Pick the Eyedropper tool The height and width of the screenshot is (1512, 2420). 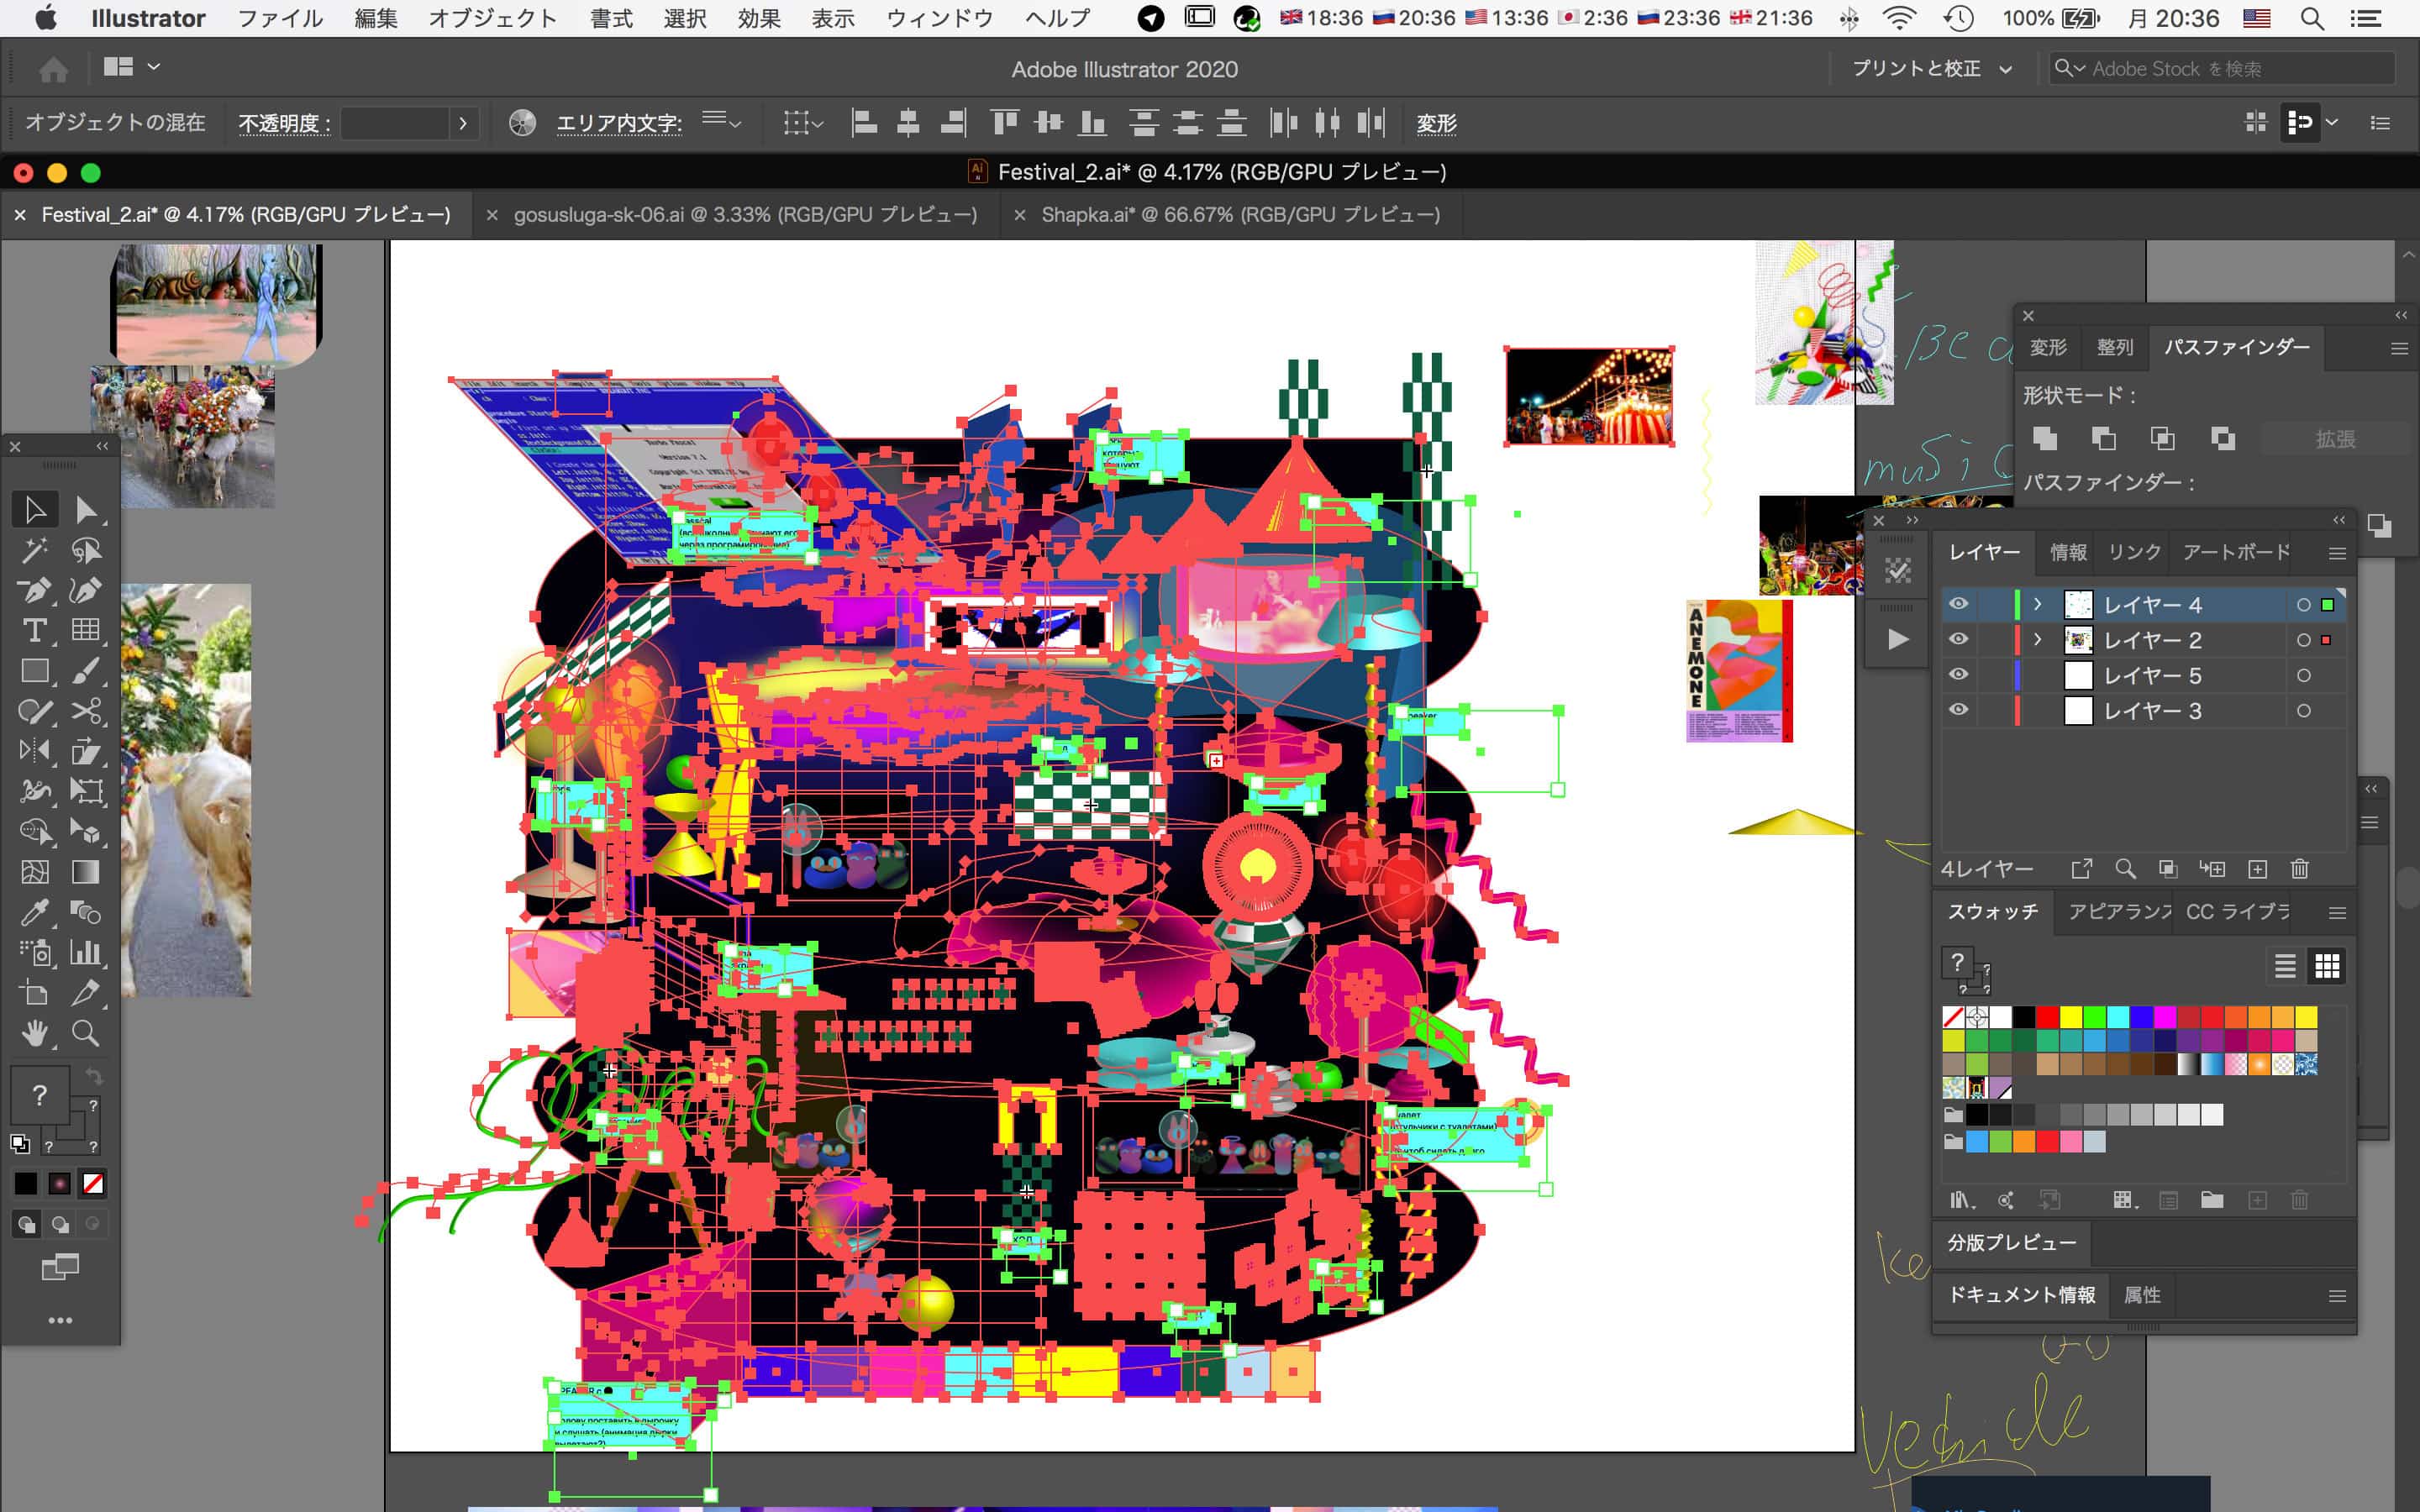(34, 912)
